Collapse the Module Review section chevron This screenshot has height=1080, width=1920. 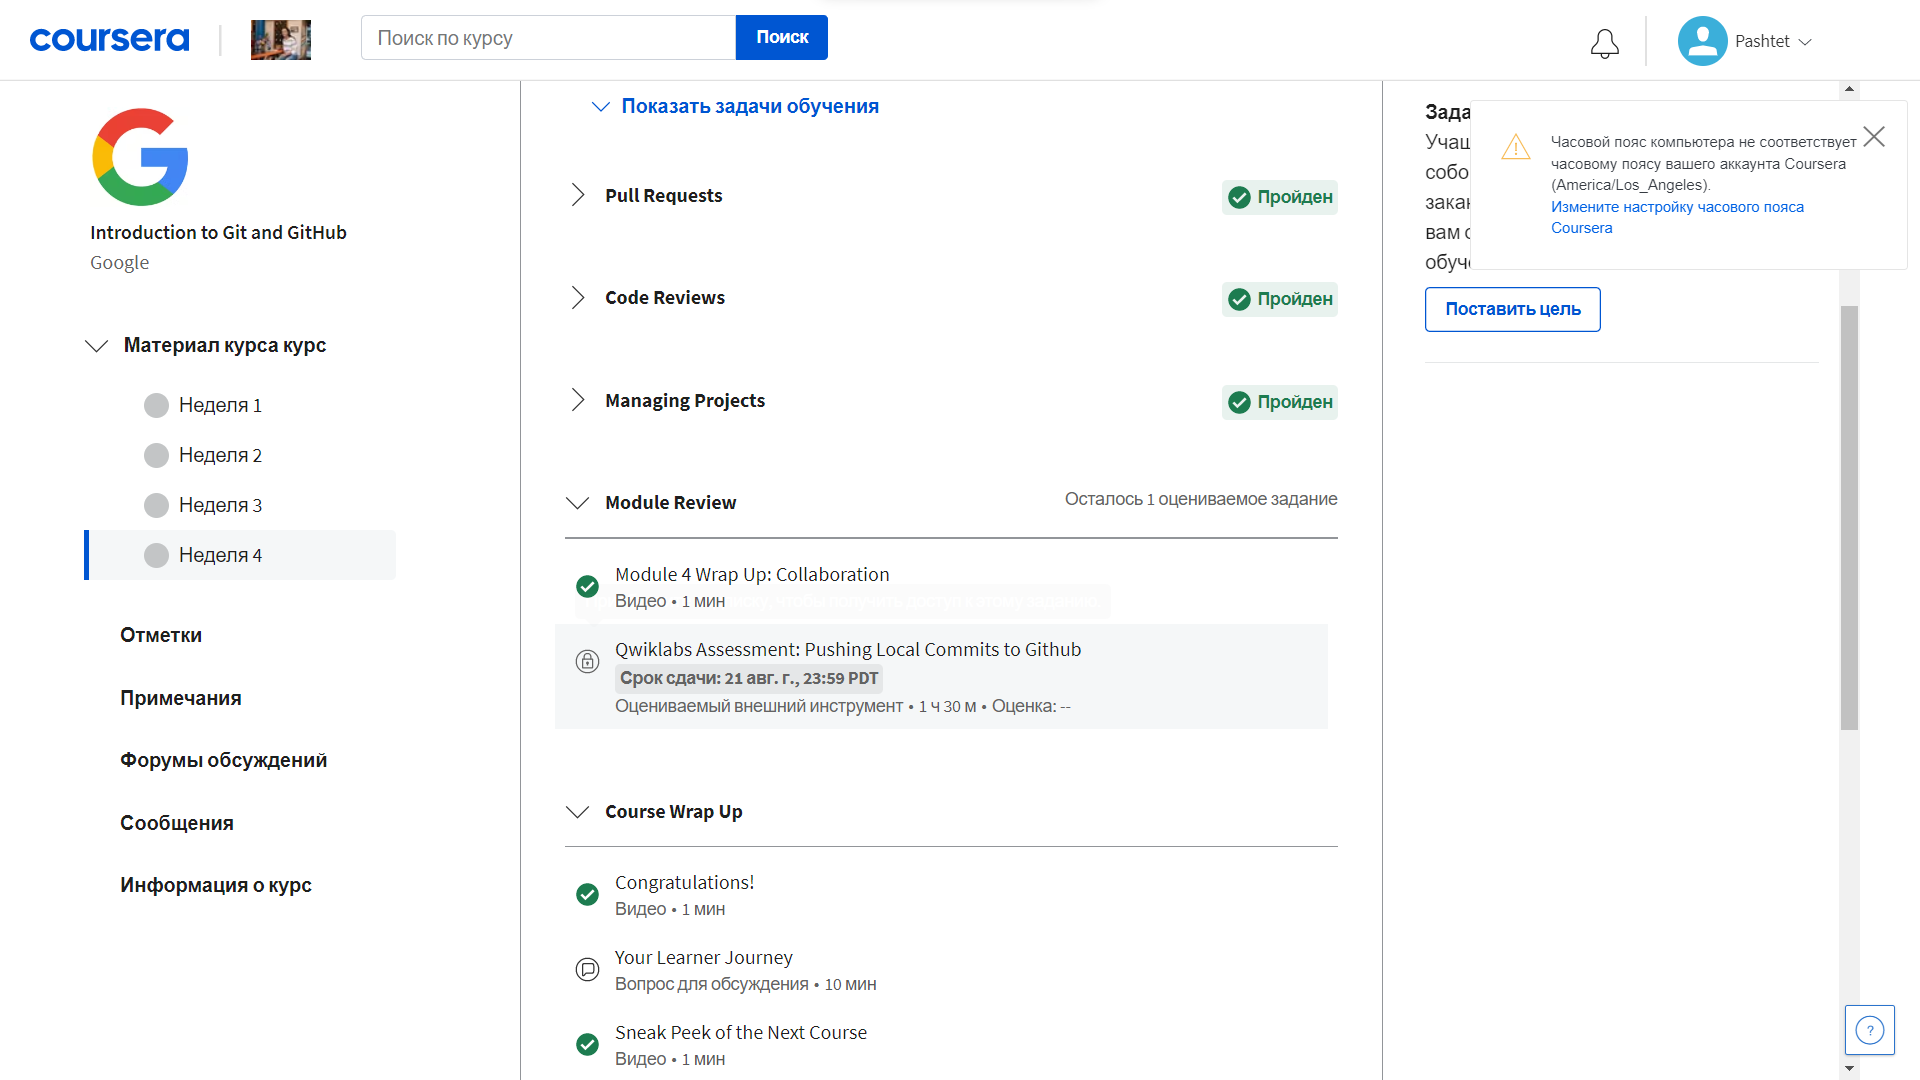point(577,503)
